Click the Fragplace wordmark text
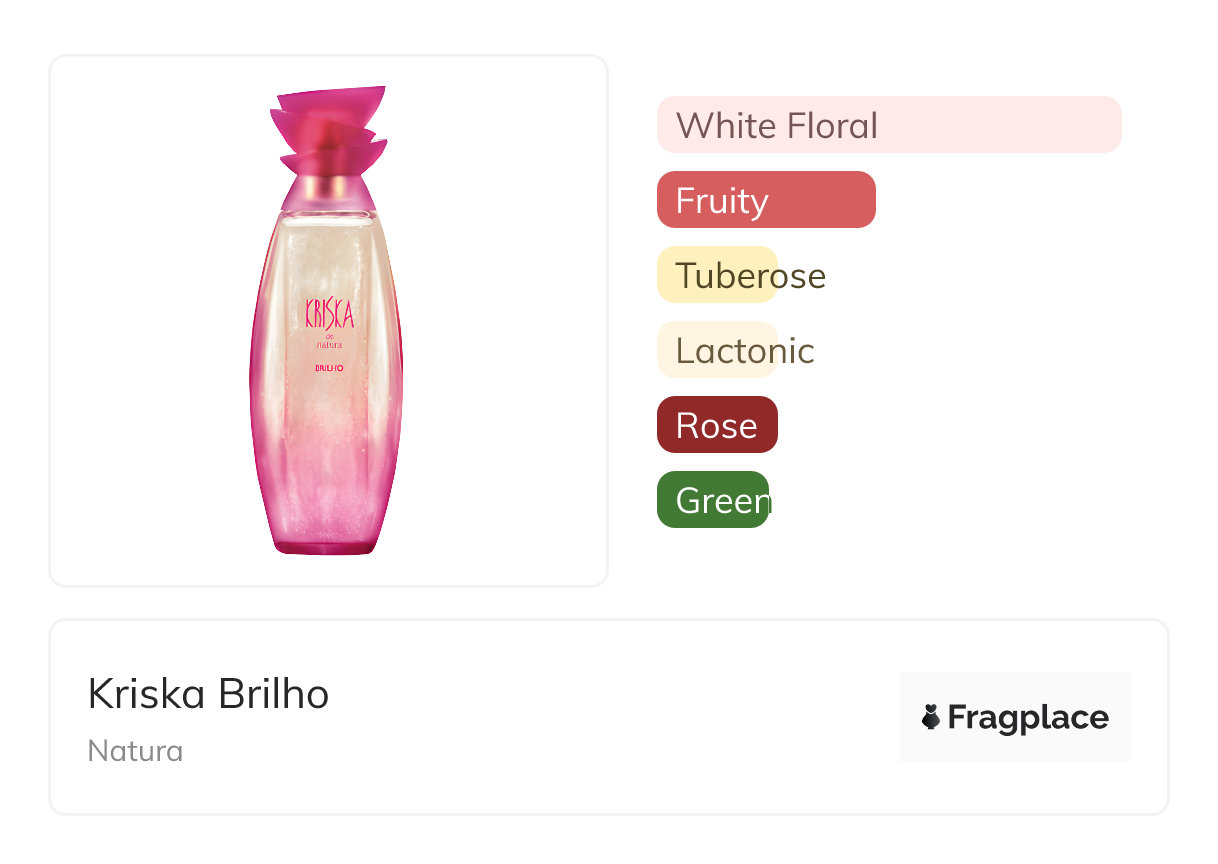The height and width of the screenshot is (864, 1218). tap(1028, 717)
